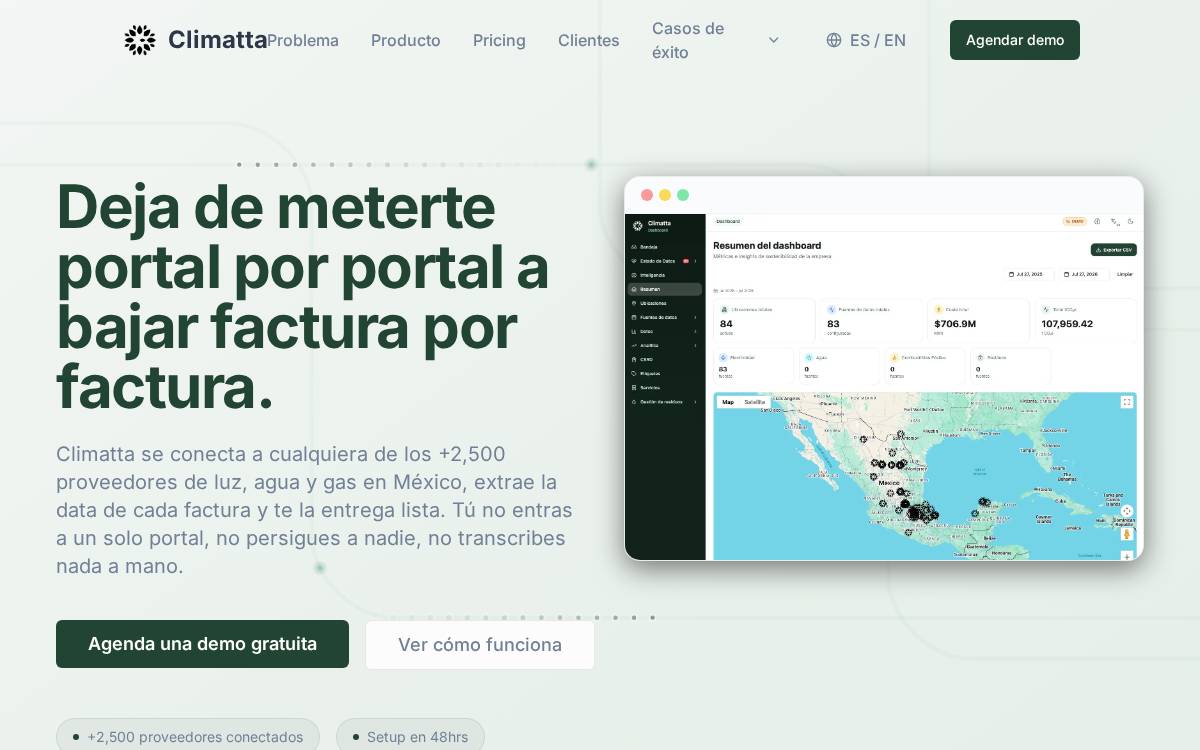Click the Bandeja sidebar item in preview
The image size is (1200, 750).
tap(664, 246)
